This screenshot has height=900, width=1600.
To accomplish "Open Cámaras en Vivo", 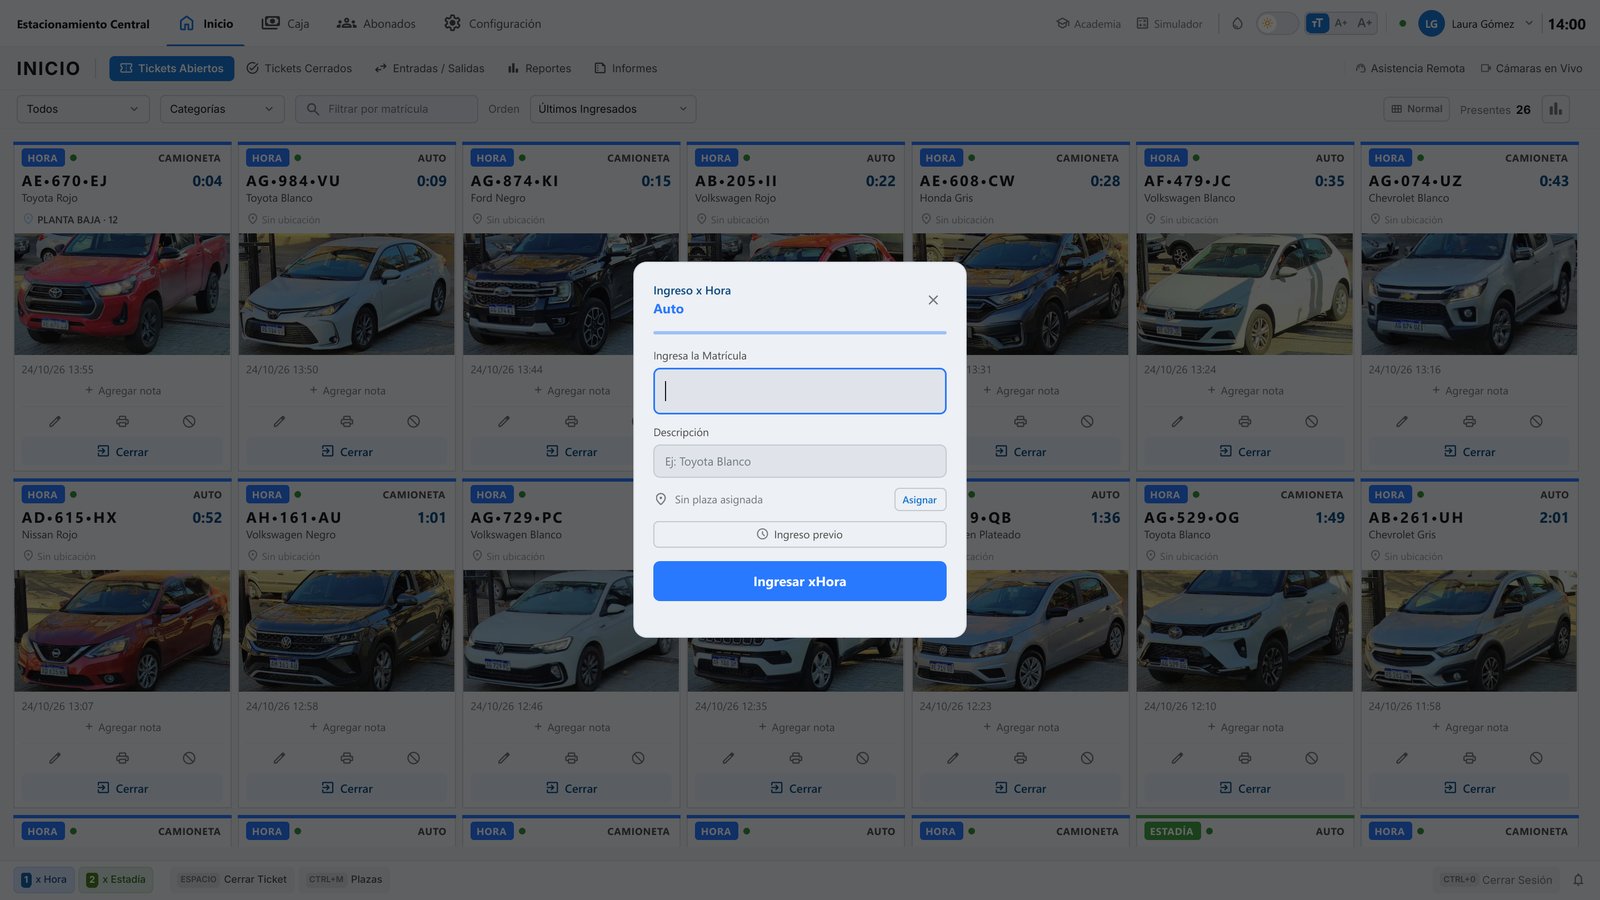I will point(1532,68).
